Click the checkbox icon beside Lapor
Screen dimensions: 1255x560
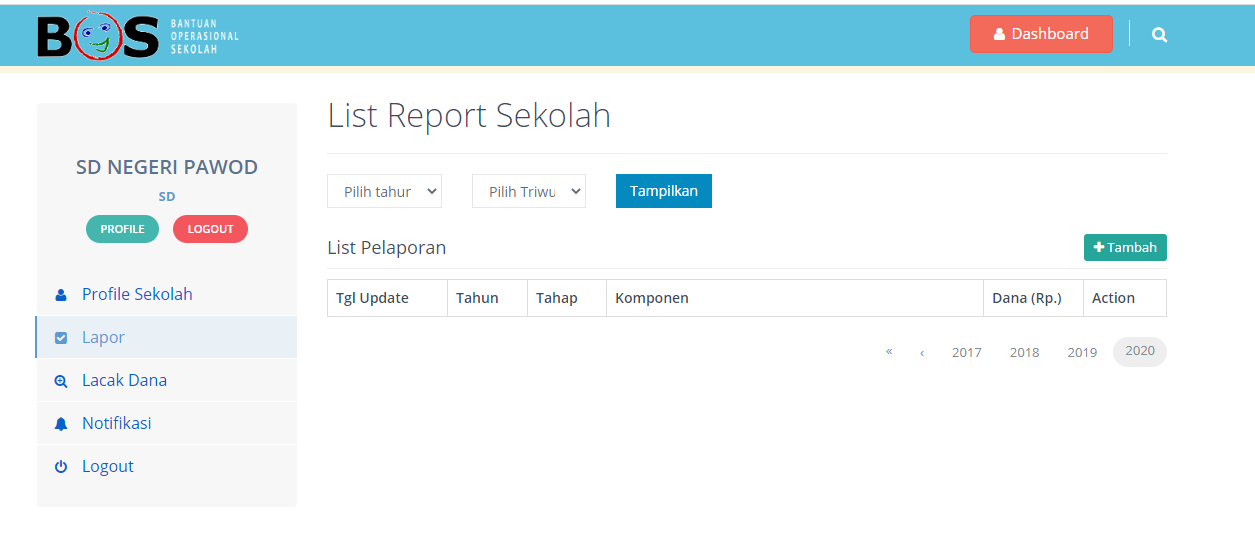tap(61, 338)
